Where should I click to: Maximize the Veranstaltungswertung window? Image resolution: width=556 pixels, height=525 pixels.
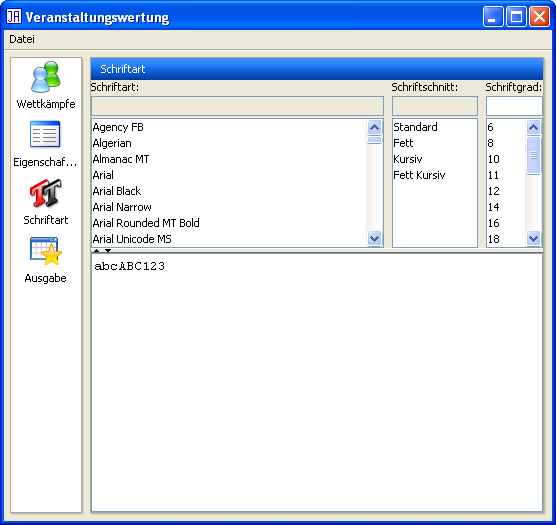pos(516,16)
